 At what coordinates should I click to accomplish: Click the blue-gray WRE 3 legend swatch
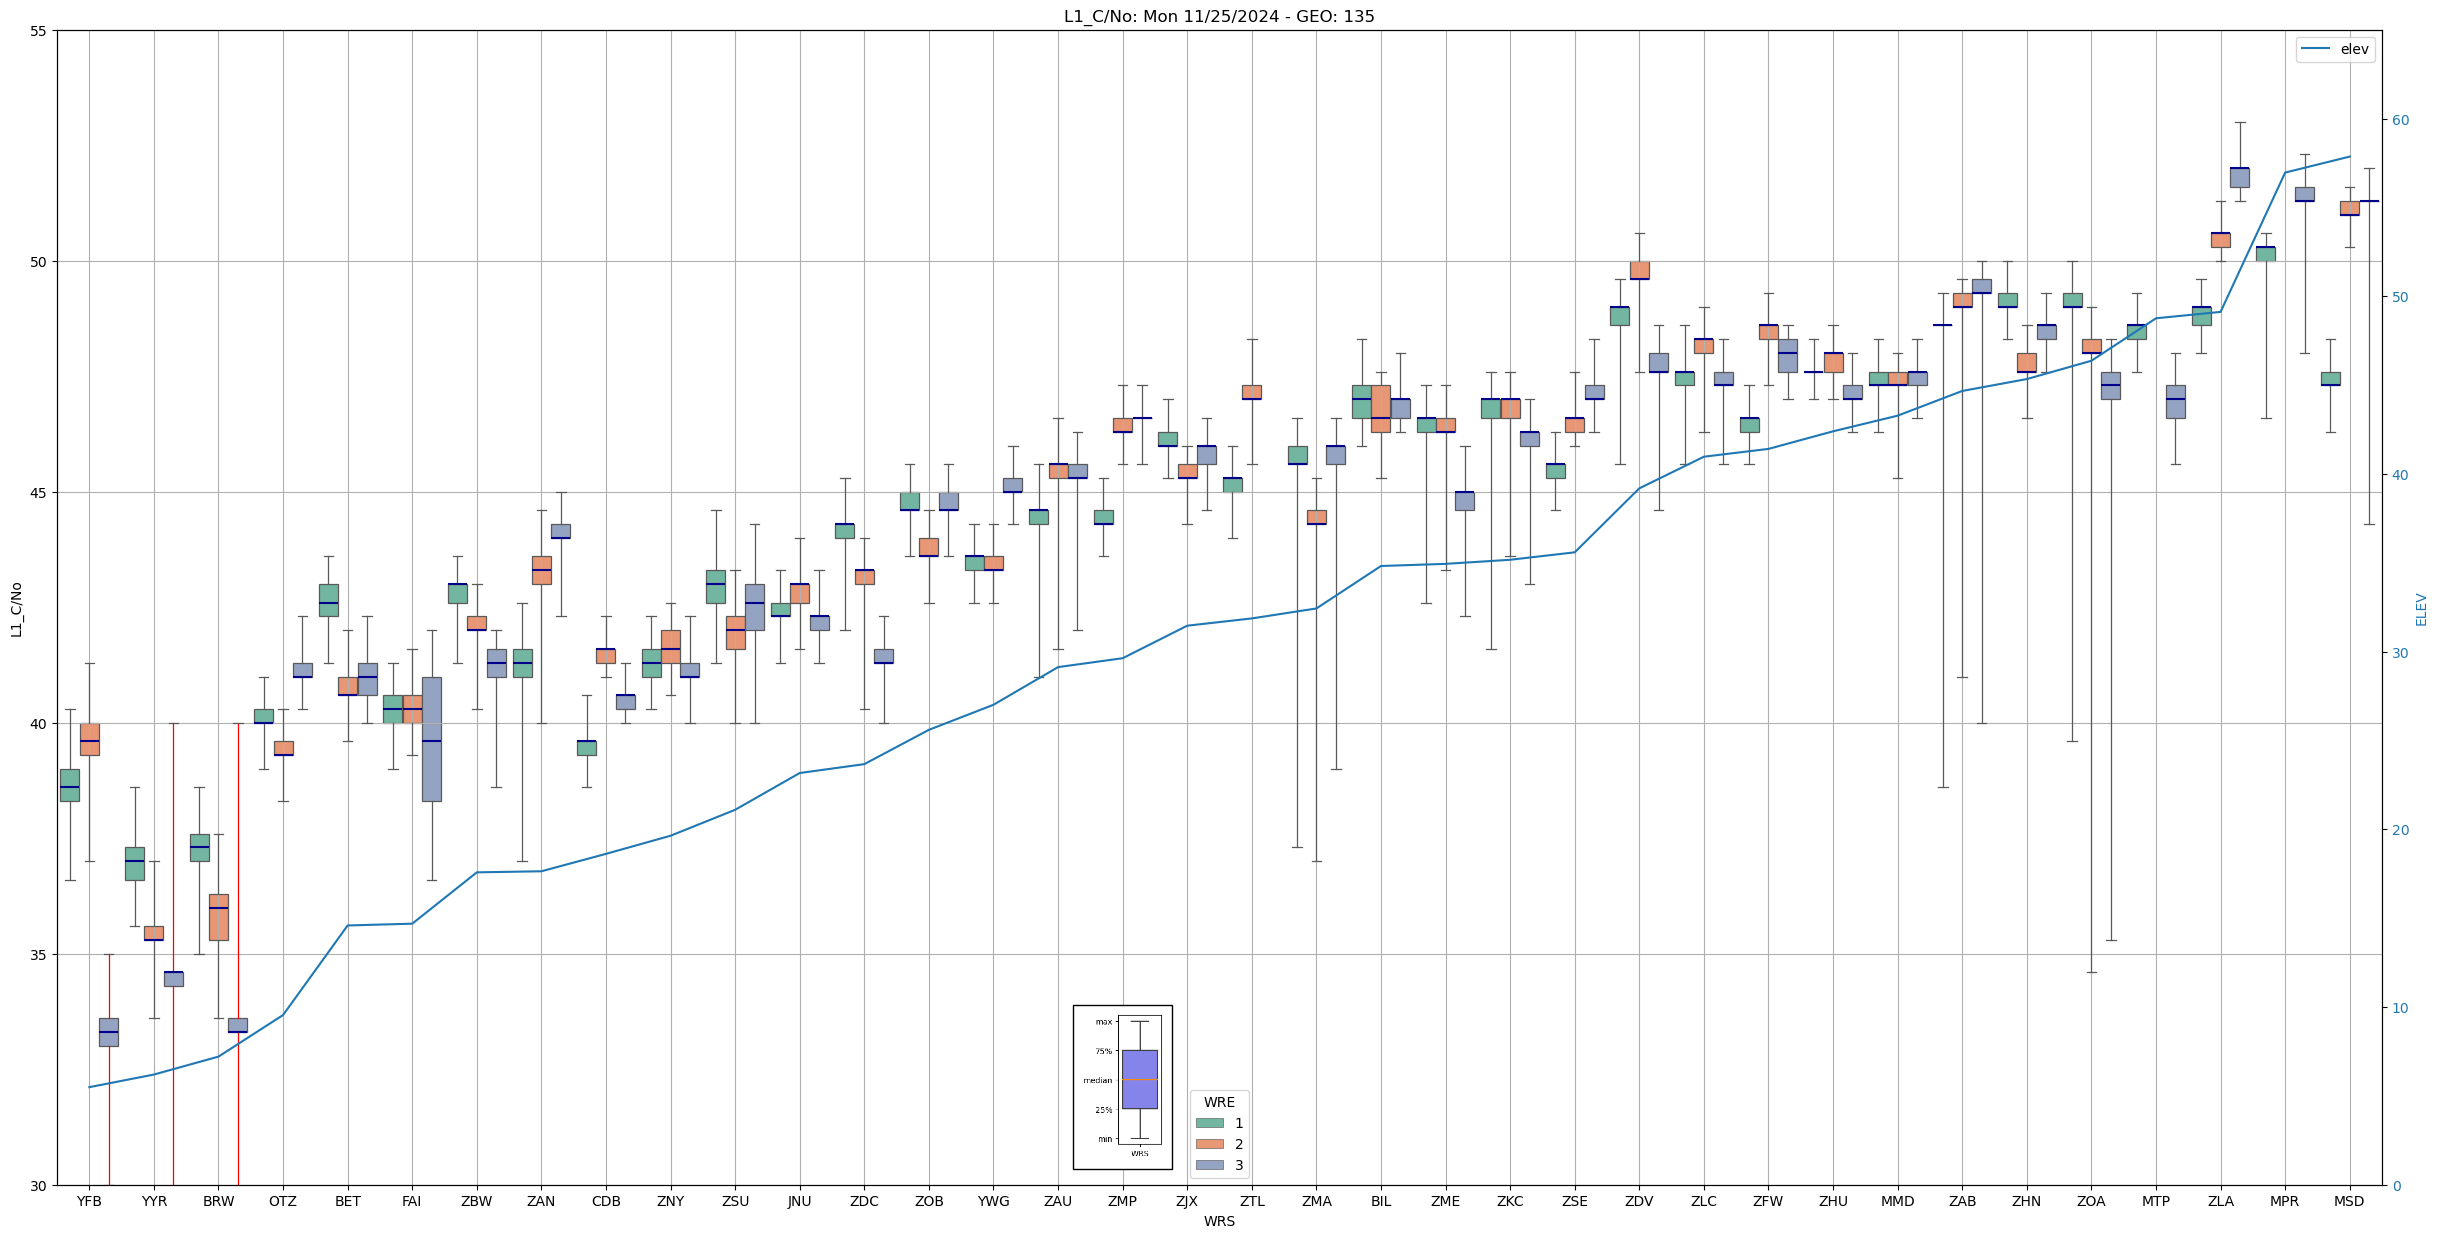coord(1209,1165)
